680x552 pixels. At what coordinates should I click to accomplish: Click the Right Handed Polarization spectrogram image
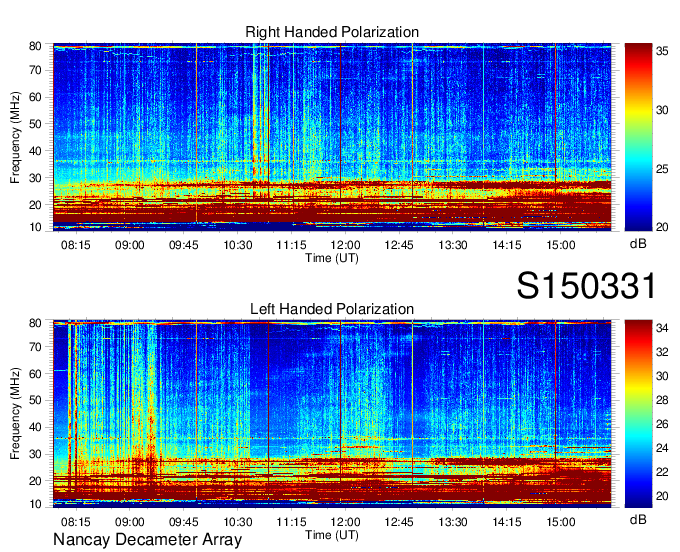[x=332, y=137]
